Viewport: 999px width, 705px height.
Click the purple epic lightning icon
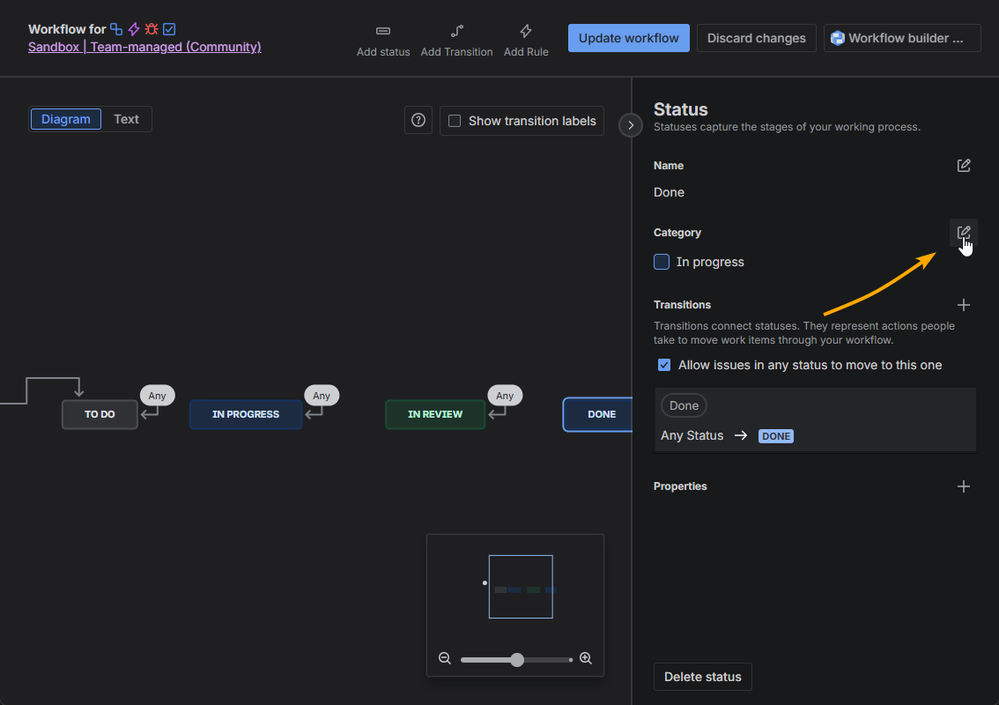(134, 29)
